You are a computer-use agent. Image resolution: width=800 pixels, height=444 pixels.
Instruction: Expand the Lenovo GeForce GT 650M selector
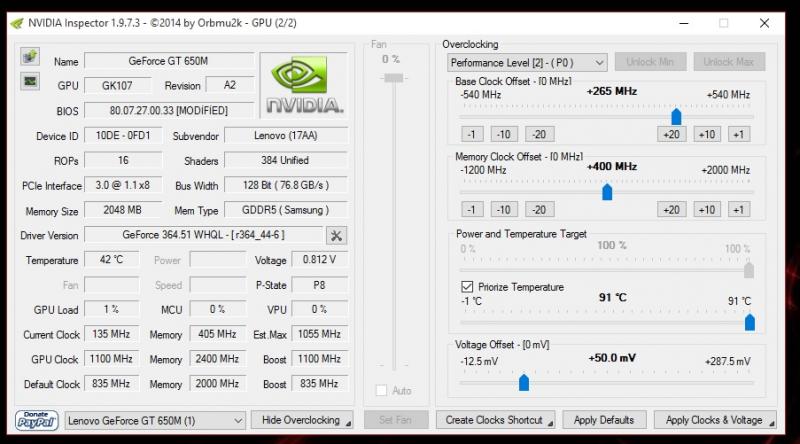tap(237, 420)
